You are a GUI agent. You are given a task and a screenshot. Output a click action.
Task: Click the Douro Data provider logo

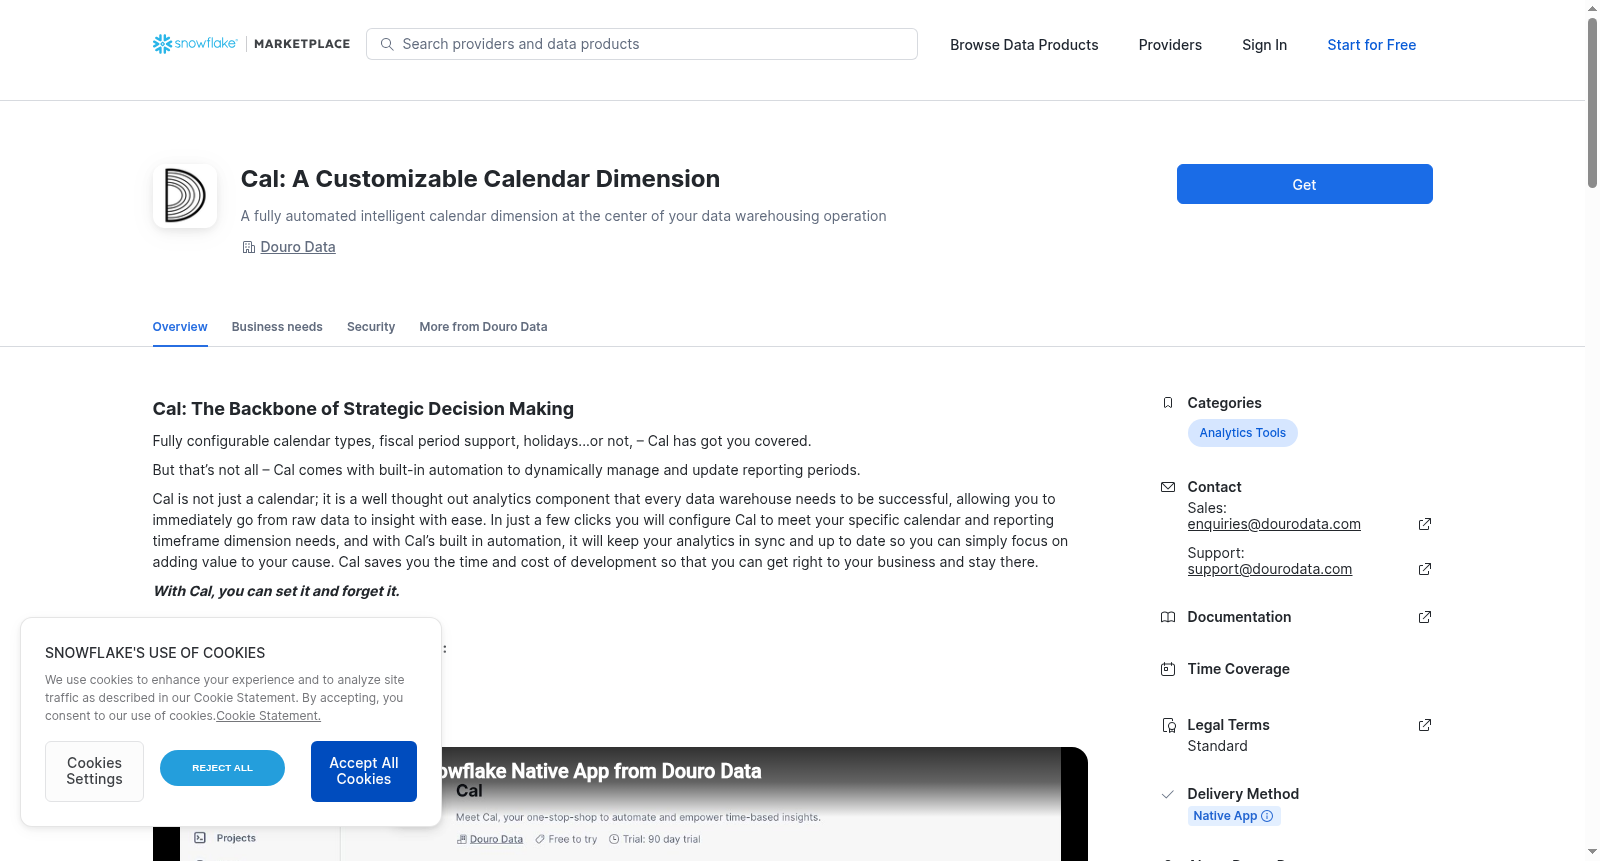click(185, 196)
